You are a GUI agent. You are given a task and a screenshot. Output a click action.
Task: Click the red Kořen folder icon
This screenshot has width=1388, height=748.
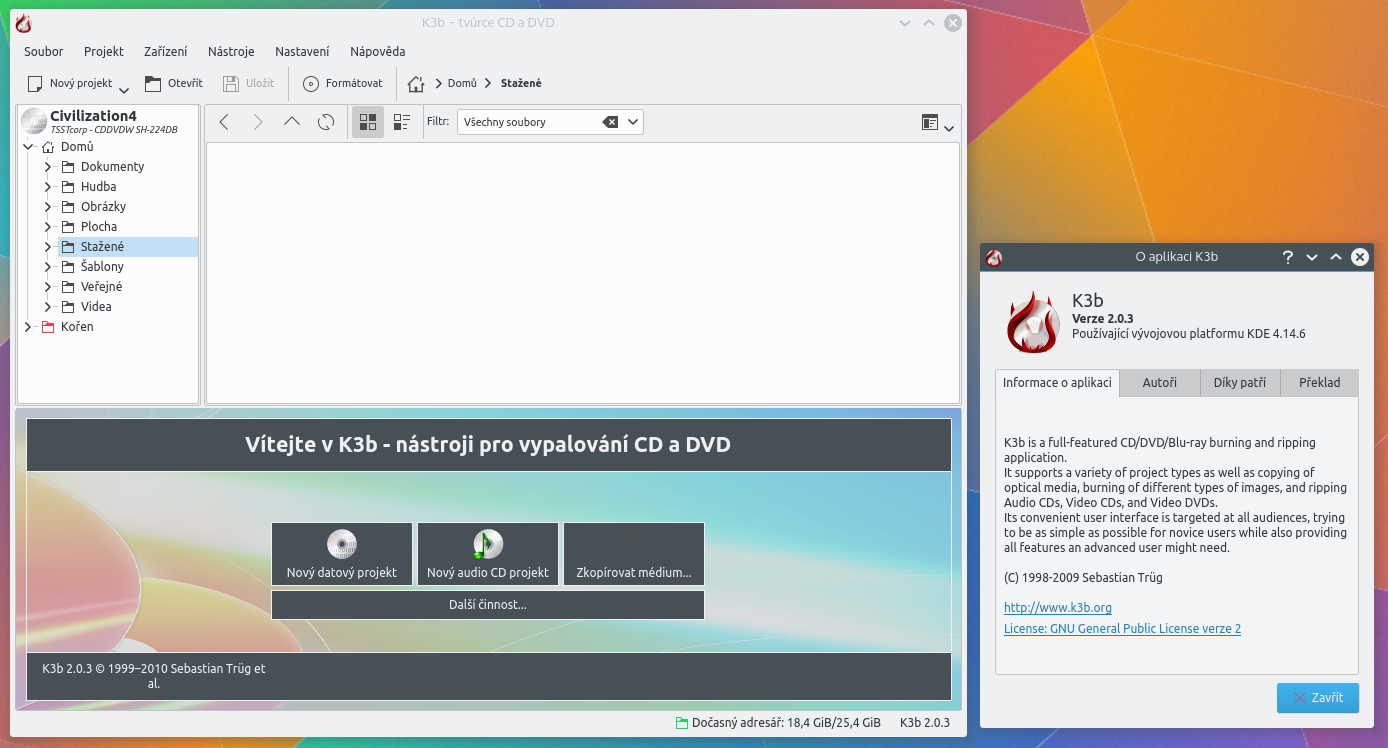(48, 327)
